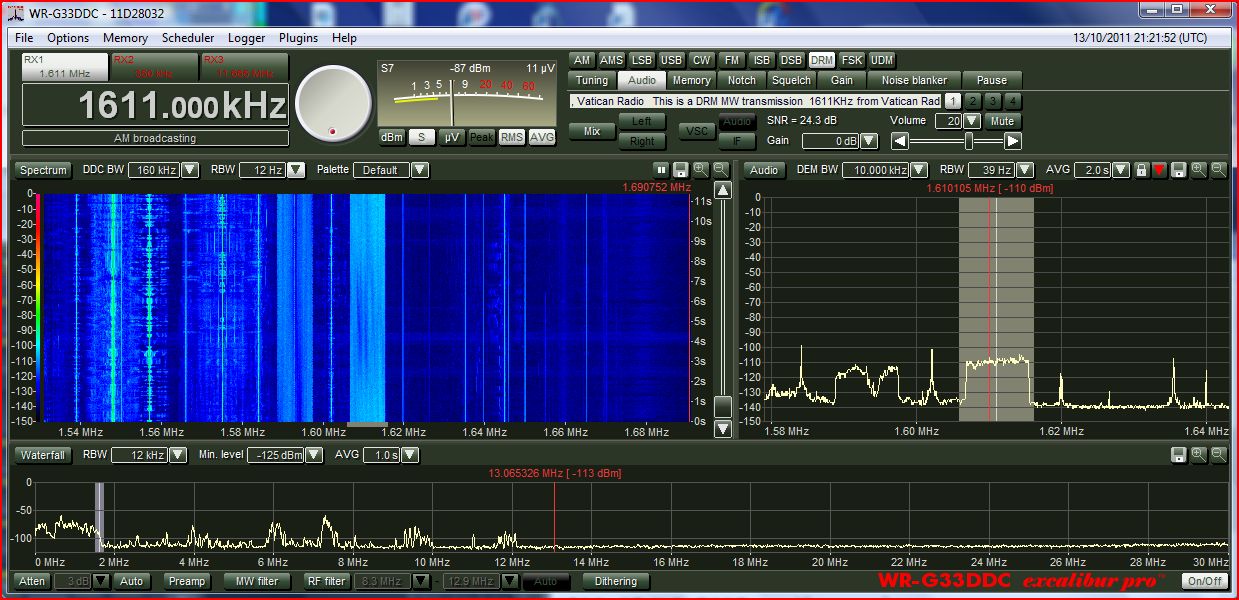The width and height of the screenshot is (1239, 600).
Task: Save the audio spectrum with disk icon
Action: click(x=1179, y=170)
